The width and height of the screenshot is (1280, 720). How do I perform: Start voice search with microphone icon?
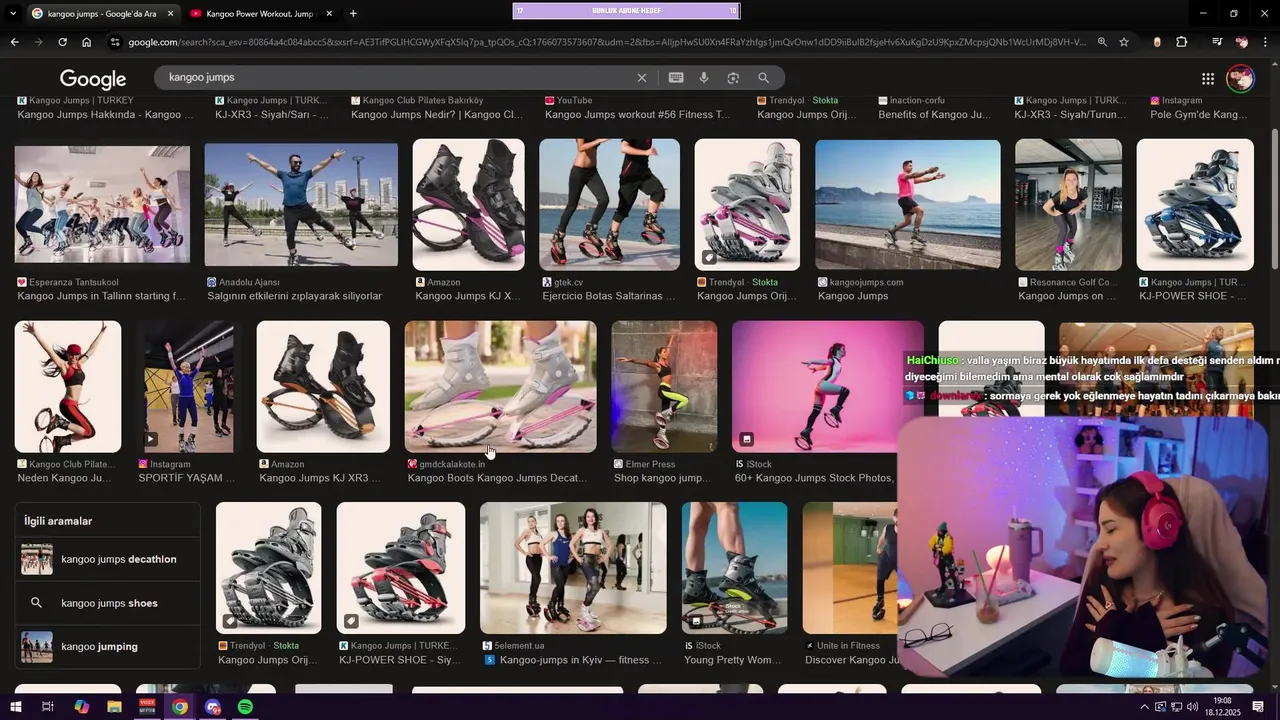tap(704, 78)
